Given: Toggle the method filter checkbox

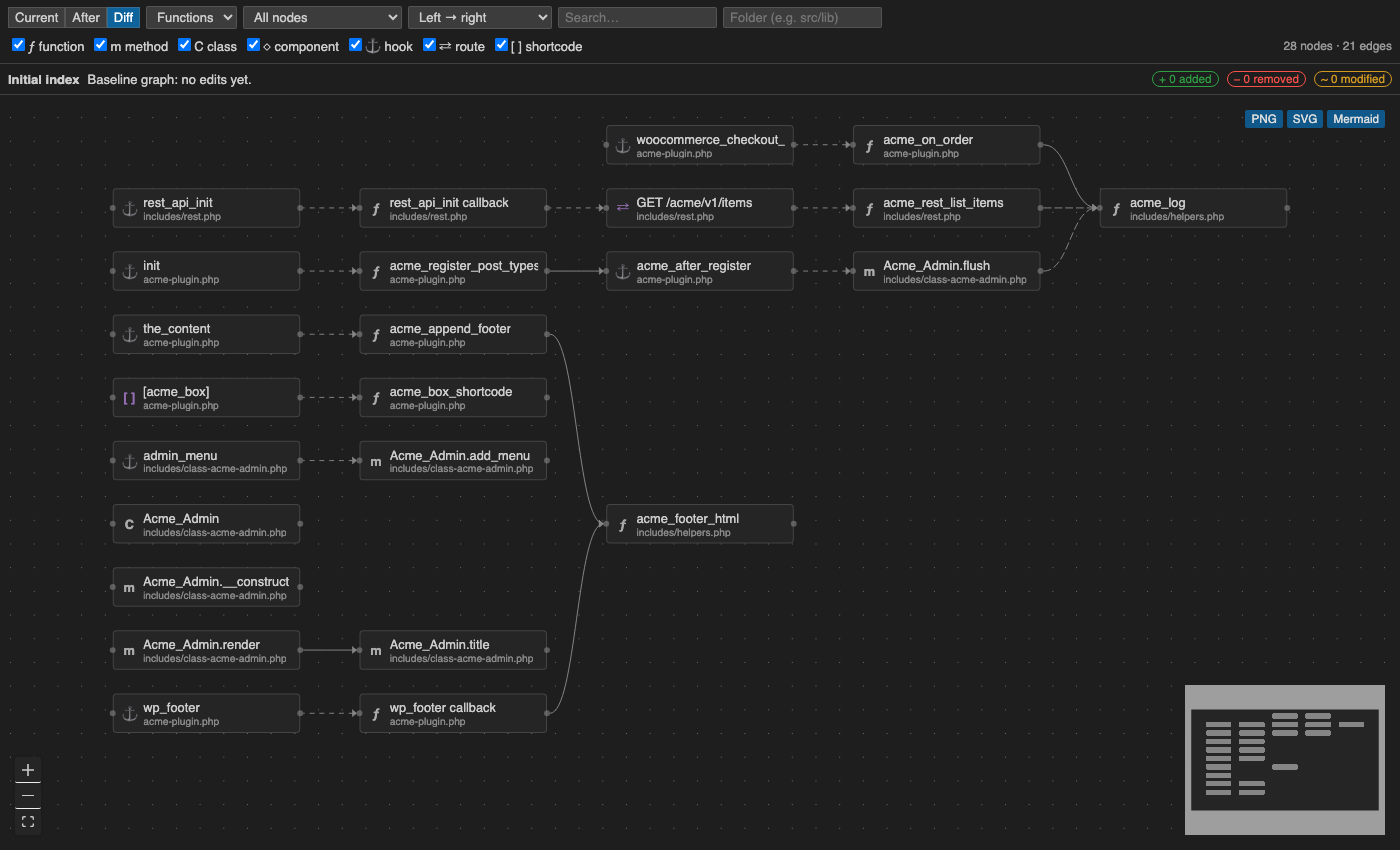Looking at the screenshot, I should (x=100, y=45).
